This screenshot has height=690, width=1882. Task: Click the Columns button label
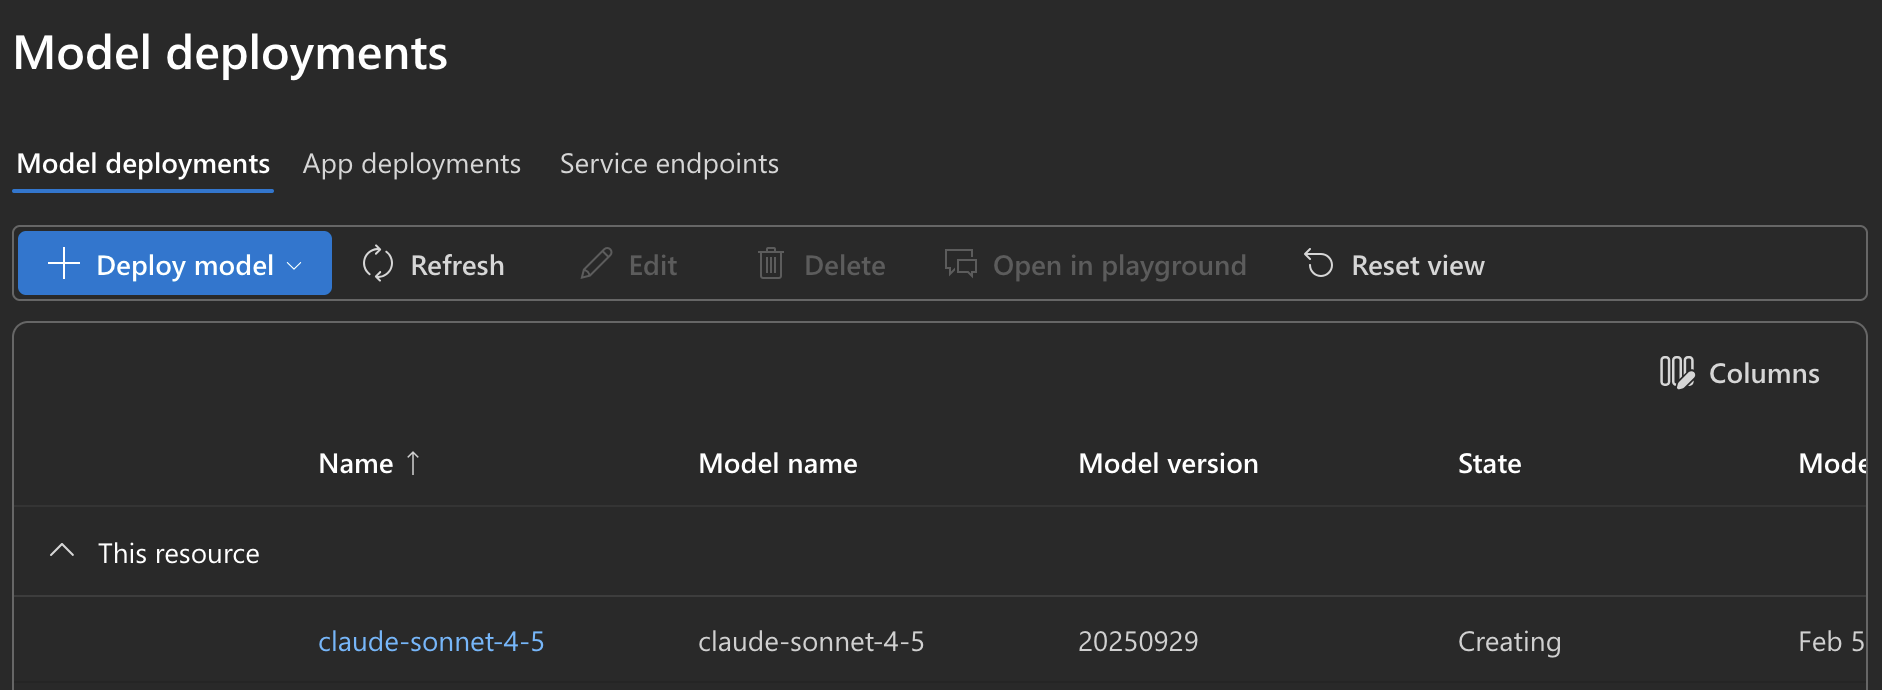pos(1764,373)
